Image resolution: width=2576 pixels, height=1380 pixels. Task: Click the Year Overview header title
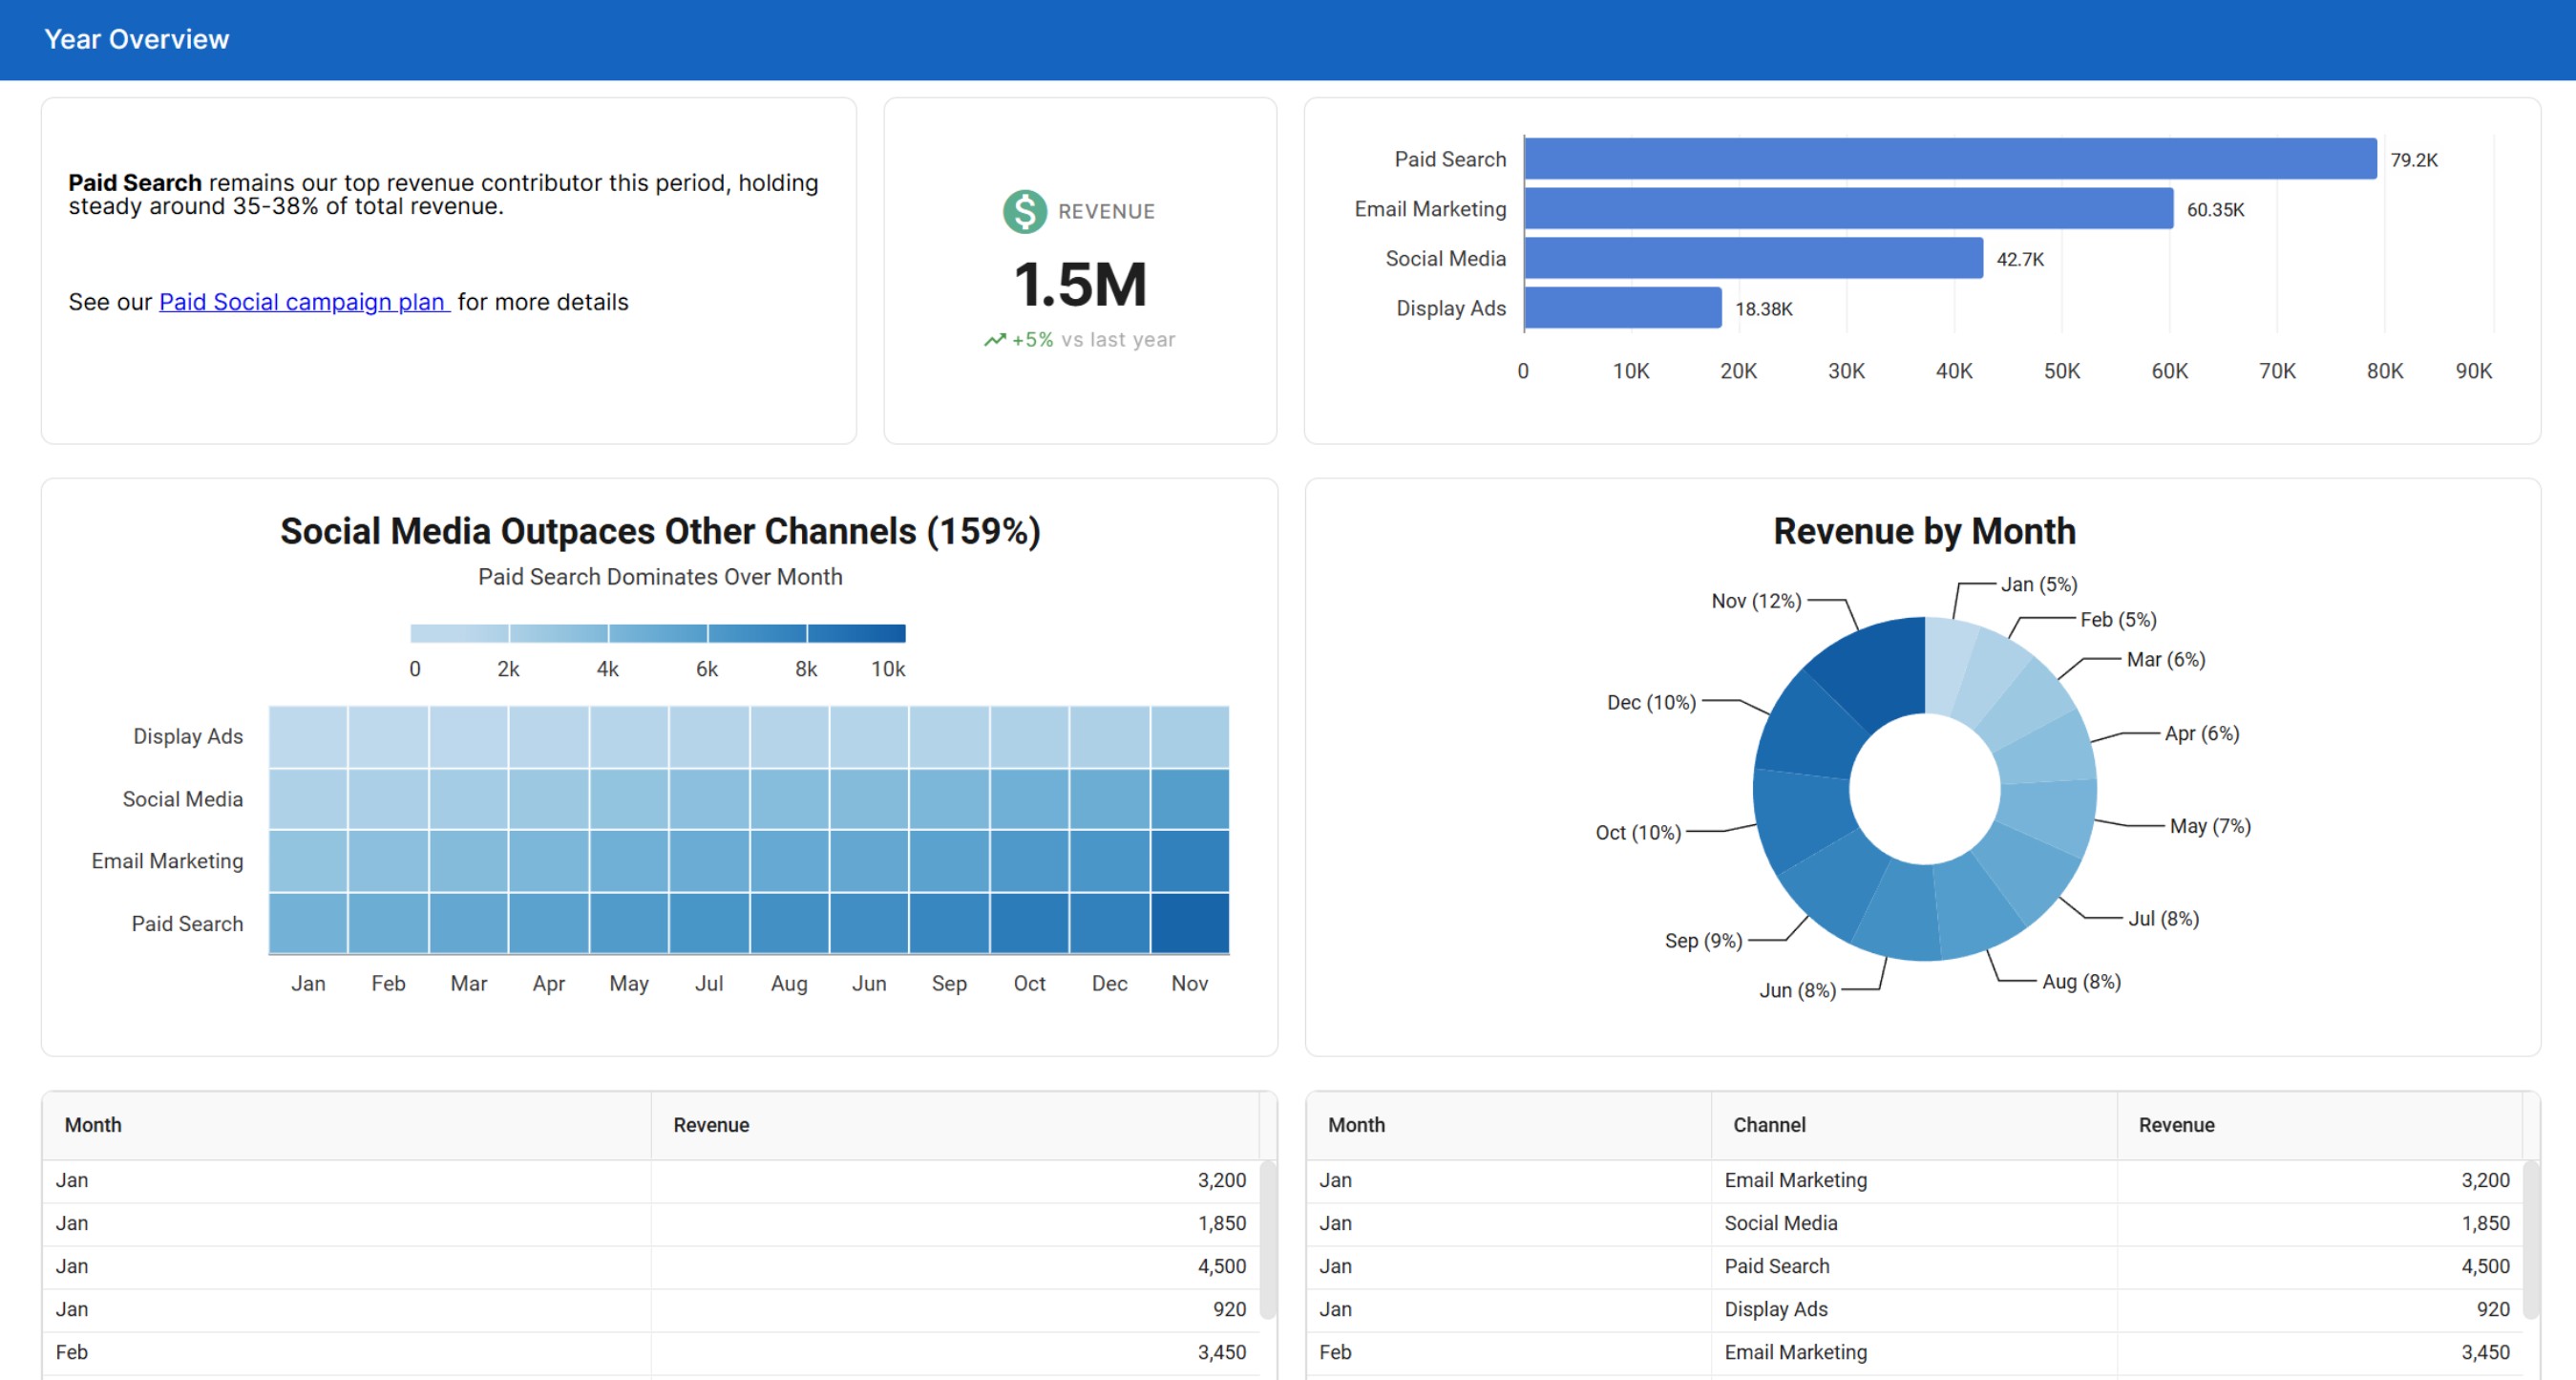(x=137, y=39)
